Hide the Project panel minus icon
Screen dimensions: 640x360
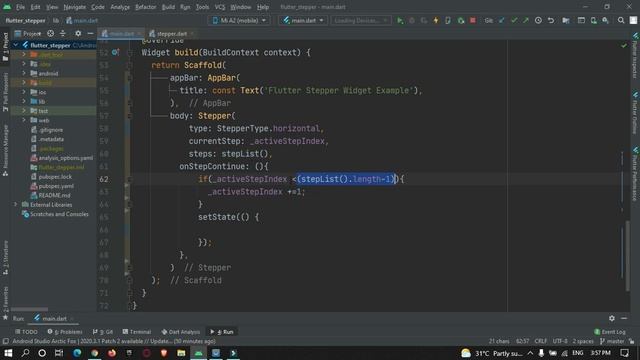click(x=90, y=33)
